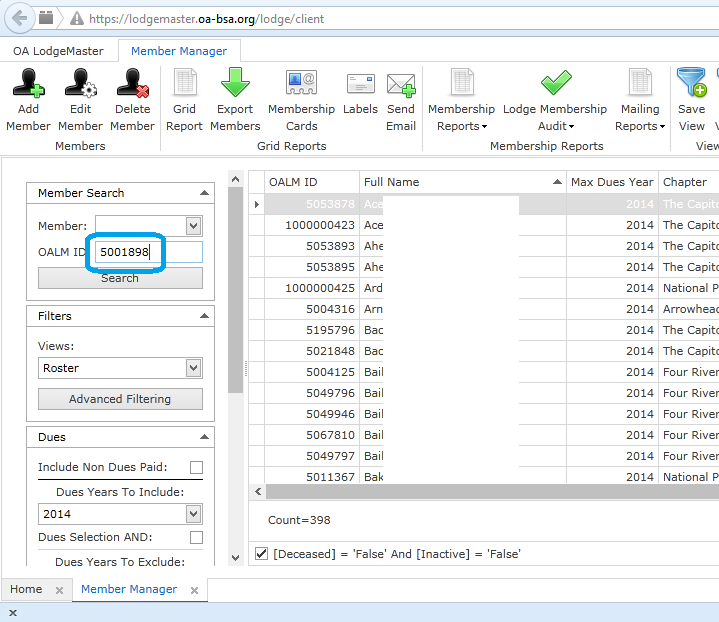
Task: Collapse the Member Search panel
Action: pos(205,193)
